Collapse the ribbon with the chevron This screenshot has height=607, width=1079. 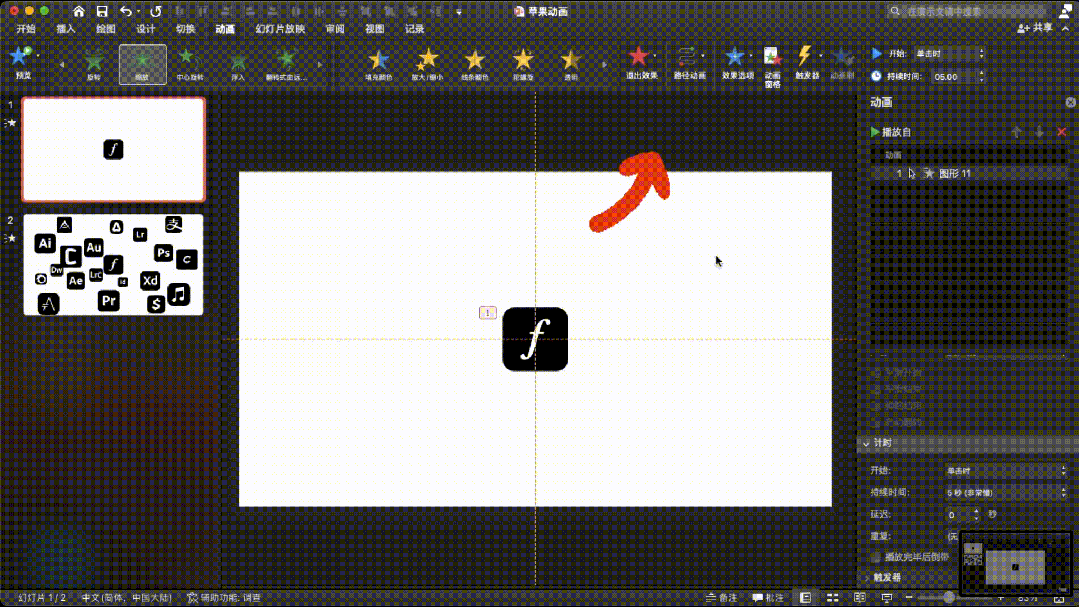pyautogui.click(x=1066, y=28)
